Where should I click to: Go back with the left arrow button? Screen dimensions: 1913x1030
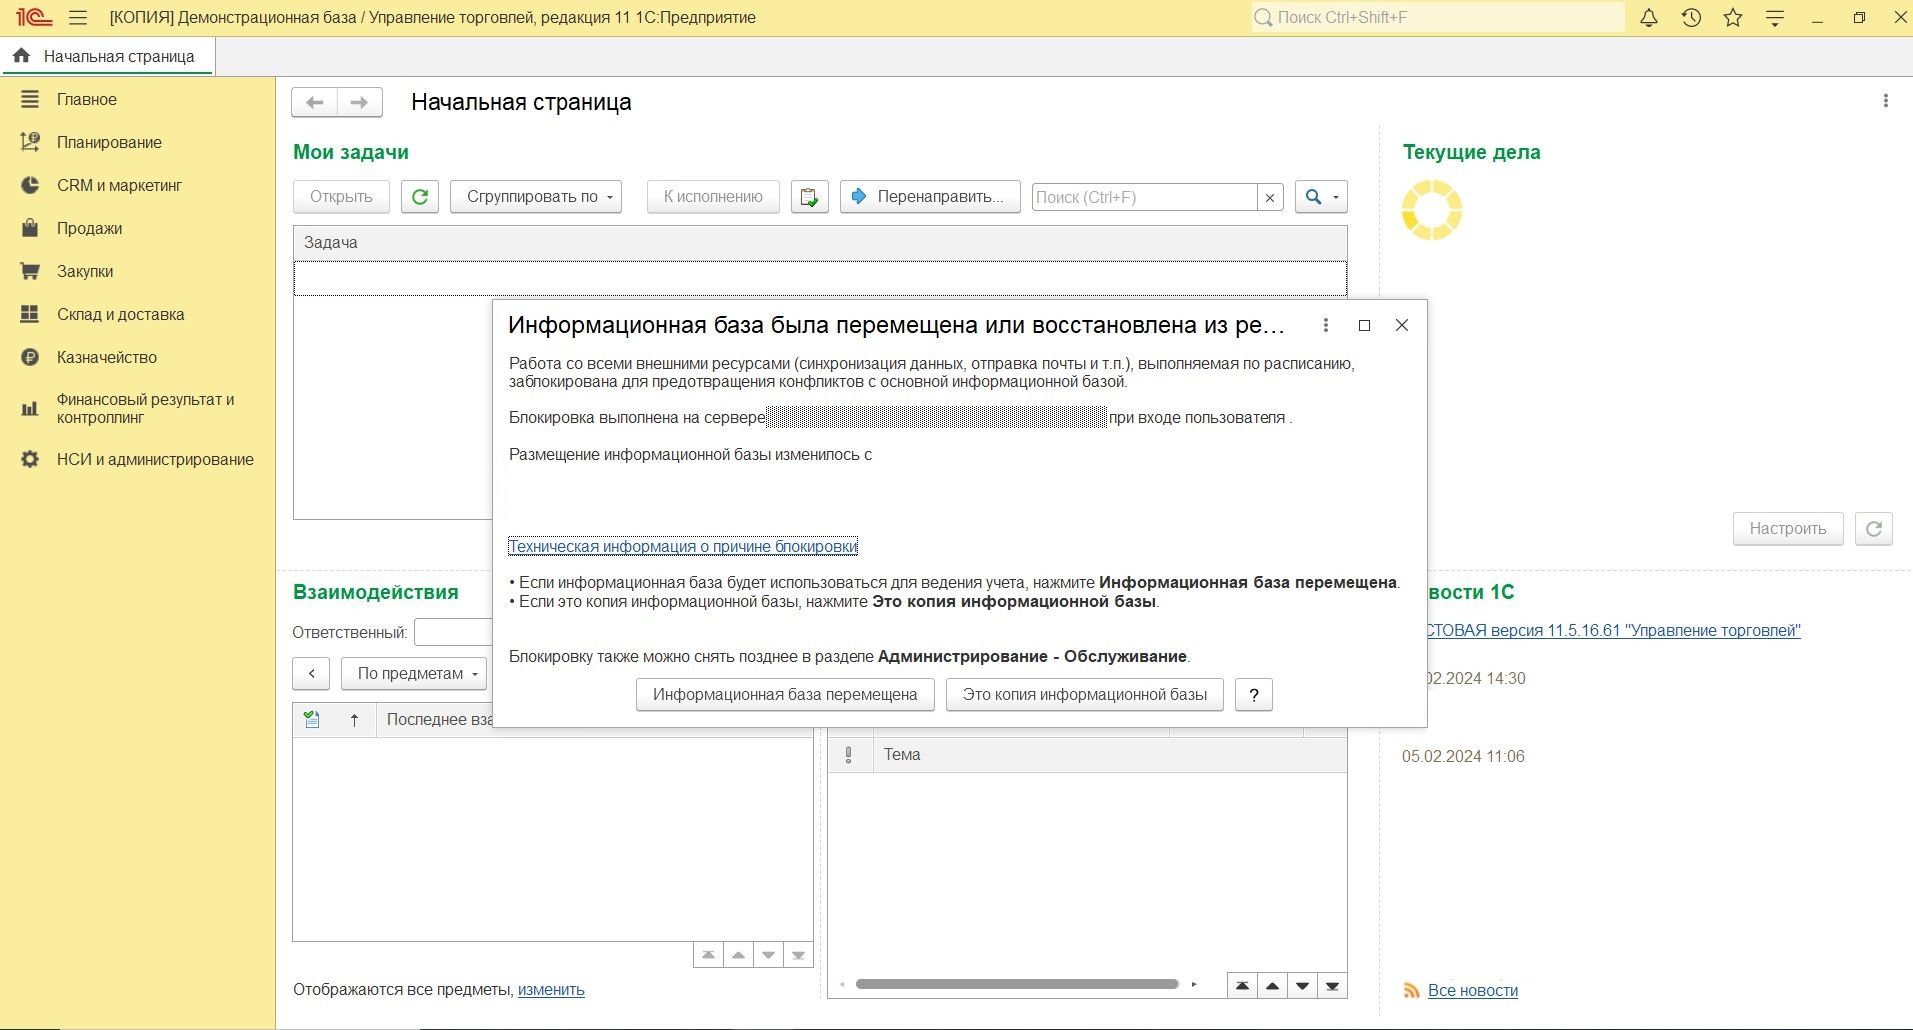pyautogui.click(x=315, y=102)
